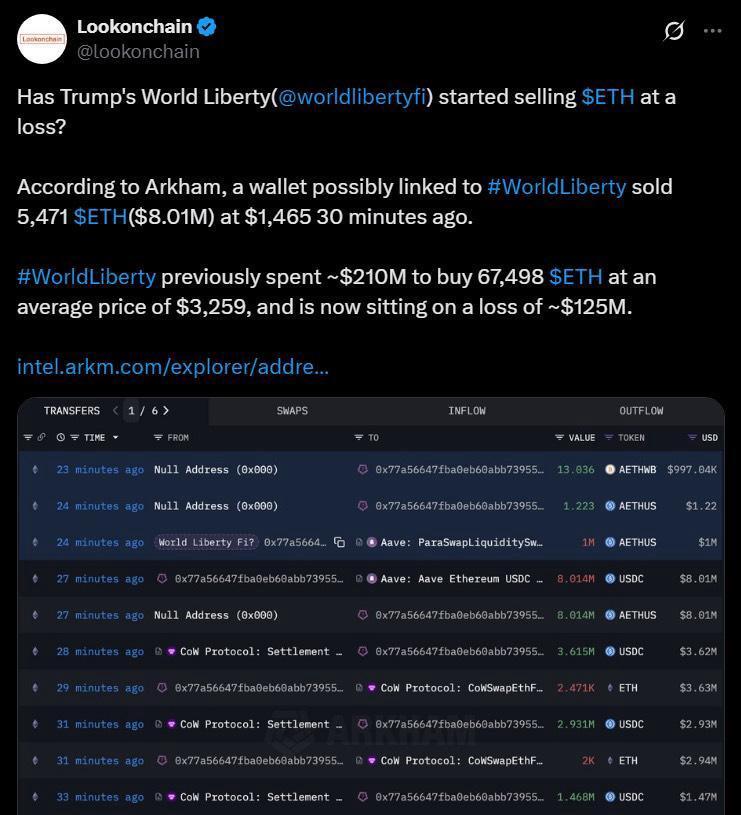Click the clock icon beside TIME header

click(x=61, y=437)
